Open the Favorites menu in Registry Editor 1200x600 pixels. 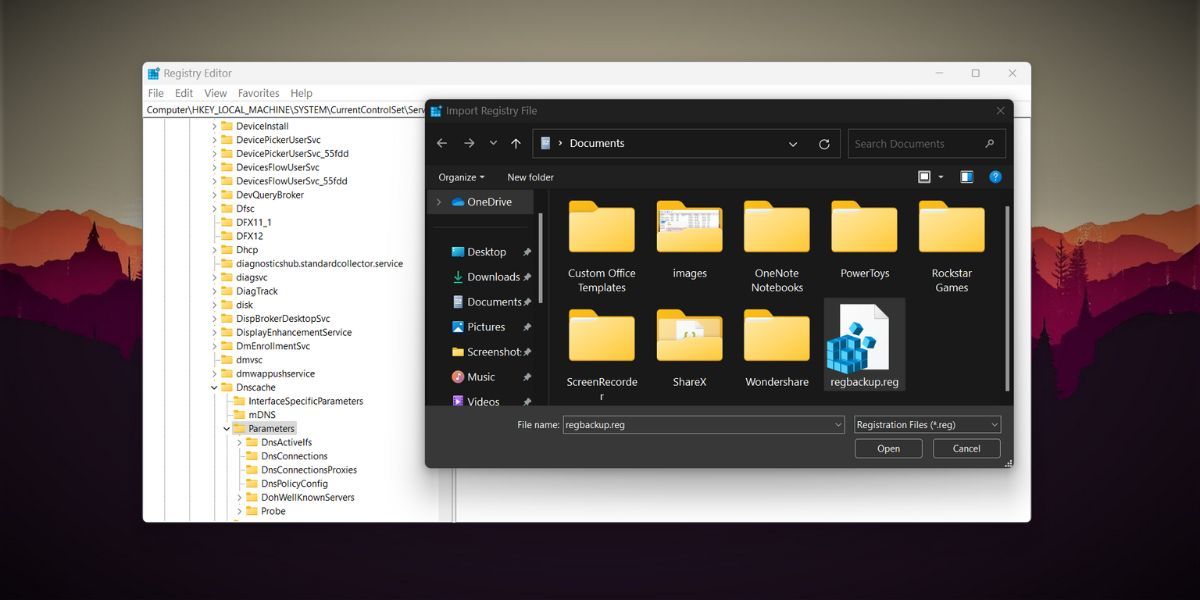tap(258, 92)
